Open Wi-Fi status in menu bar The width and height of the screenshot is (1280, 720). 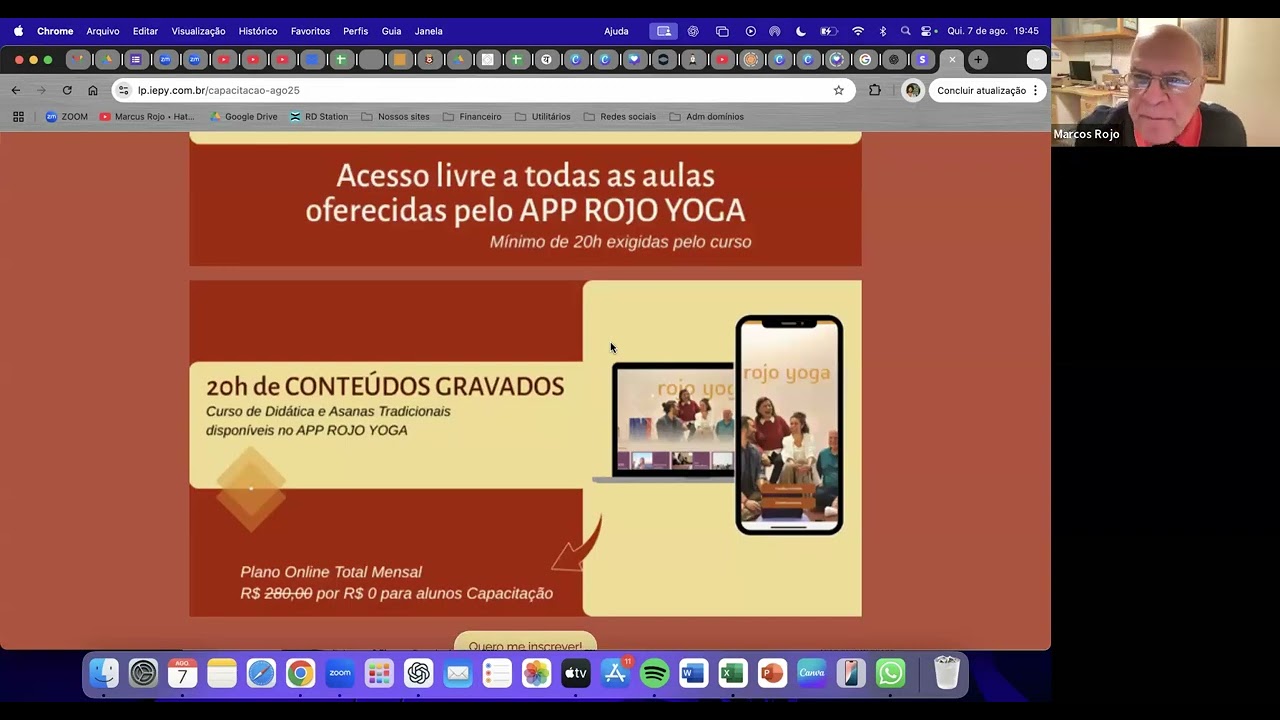click(x=858, y=31)
